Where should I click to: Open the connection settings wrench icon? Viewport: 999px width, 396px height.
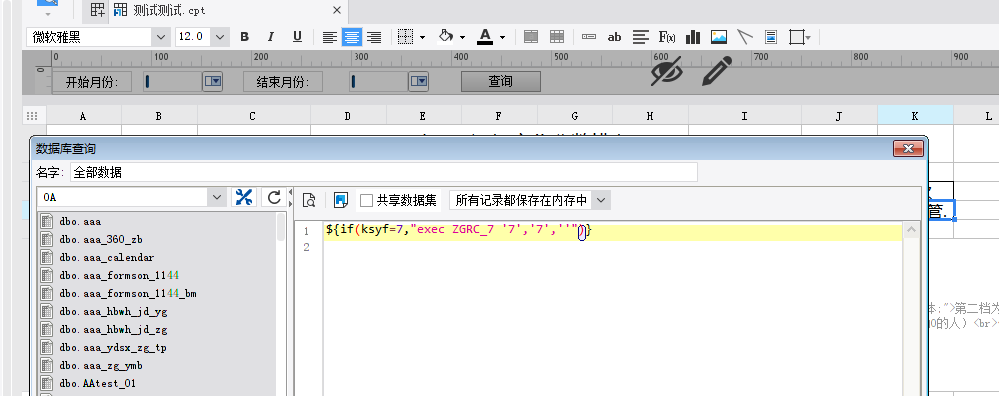coord(243,197)
